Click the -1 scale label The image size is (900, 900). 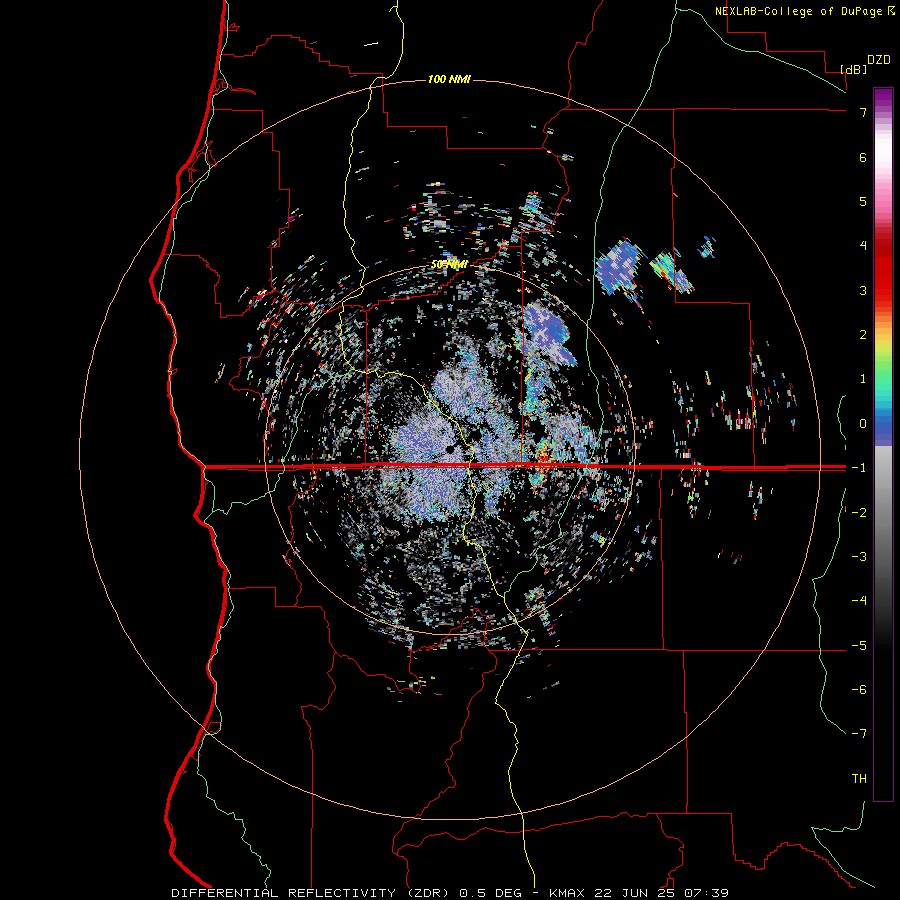(x=859, y=468)
